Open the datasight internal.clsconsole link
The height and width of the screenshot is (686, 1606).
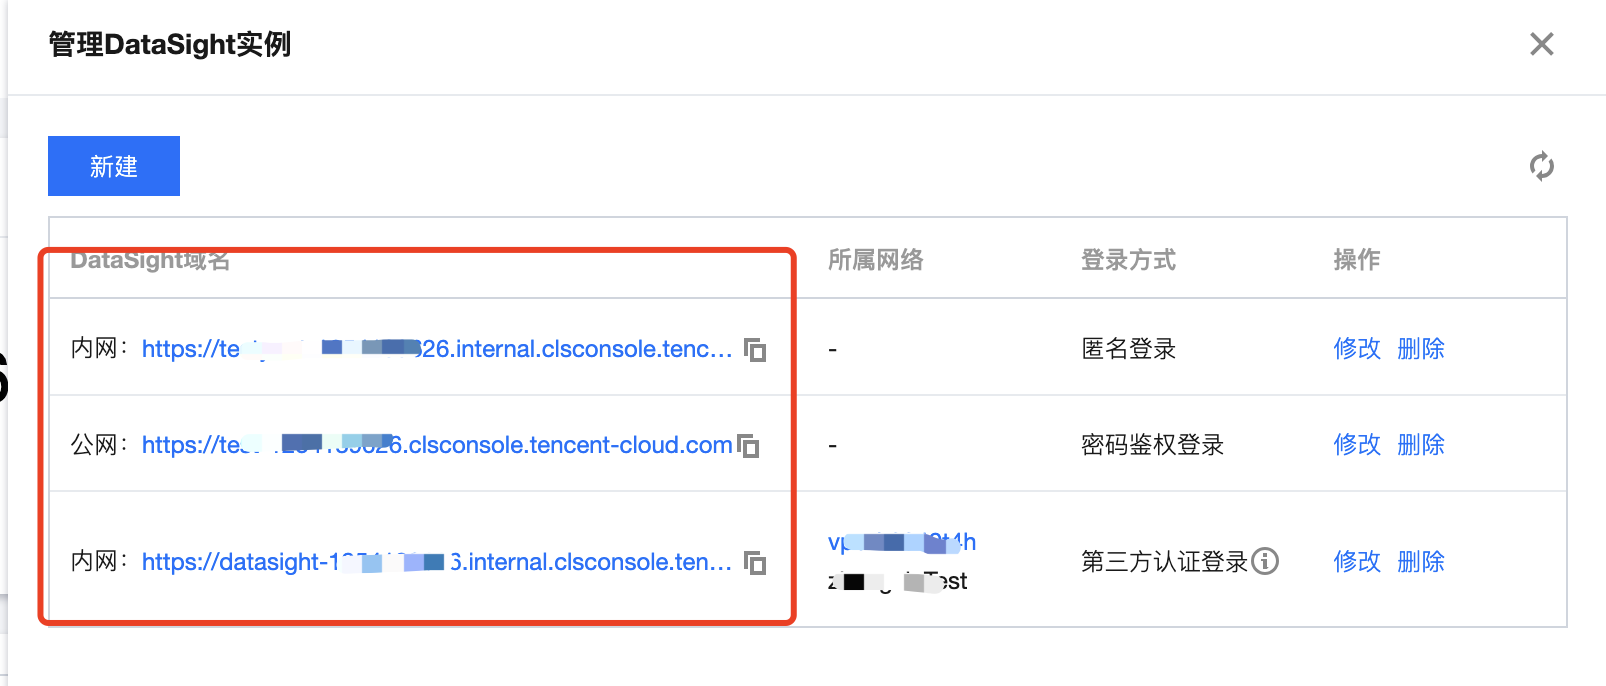point(437,562)
